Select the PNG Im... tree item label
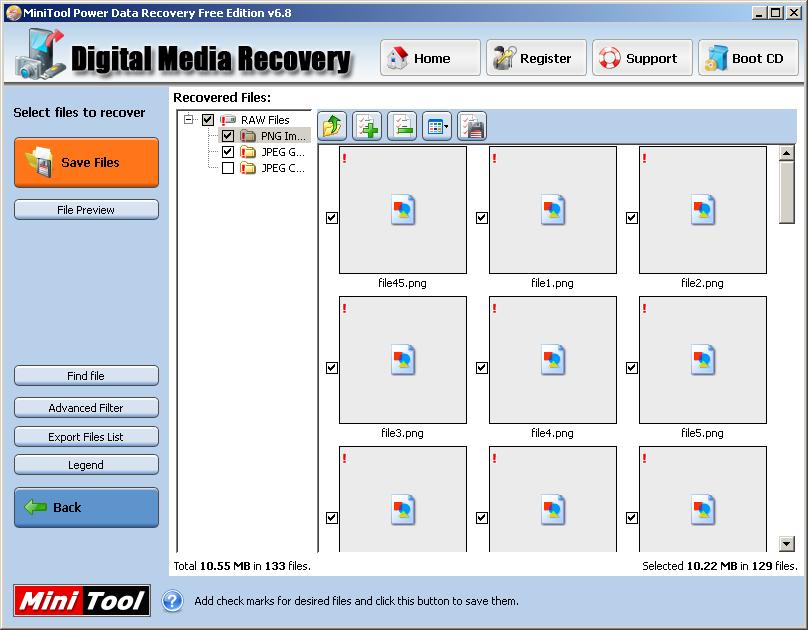 pyautogui.click(x=283, y=136)
